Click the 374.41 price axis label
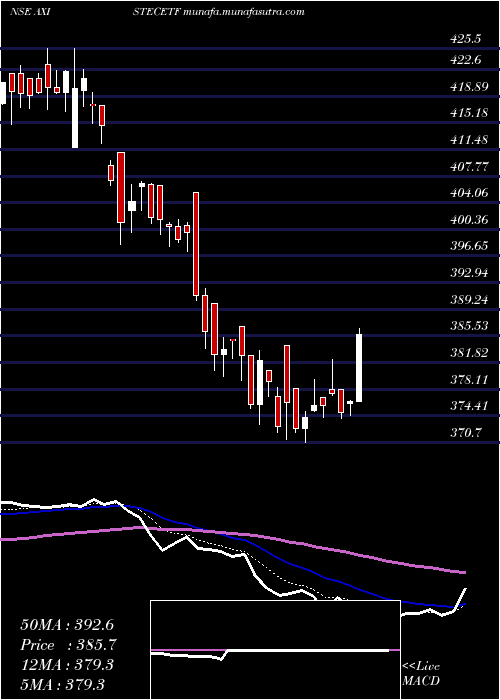The image size is (500, 700). (469, 406)
